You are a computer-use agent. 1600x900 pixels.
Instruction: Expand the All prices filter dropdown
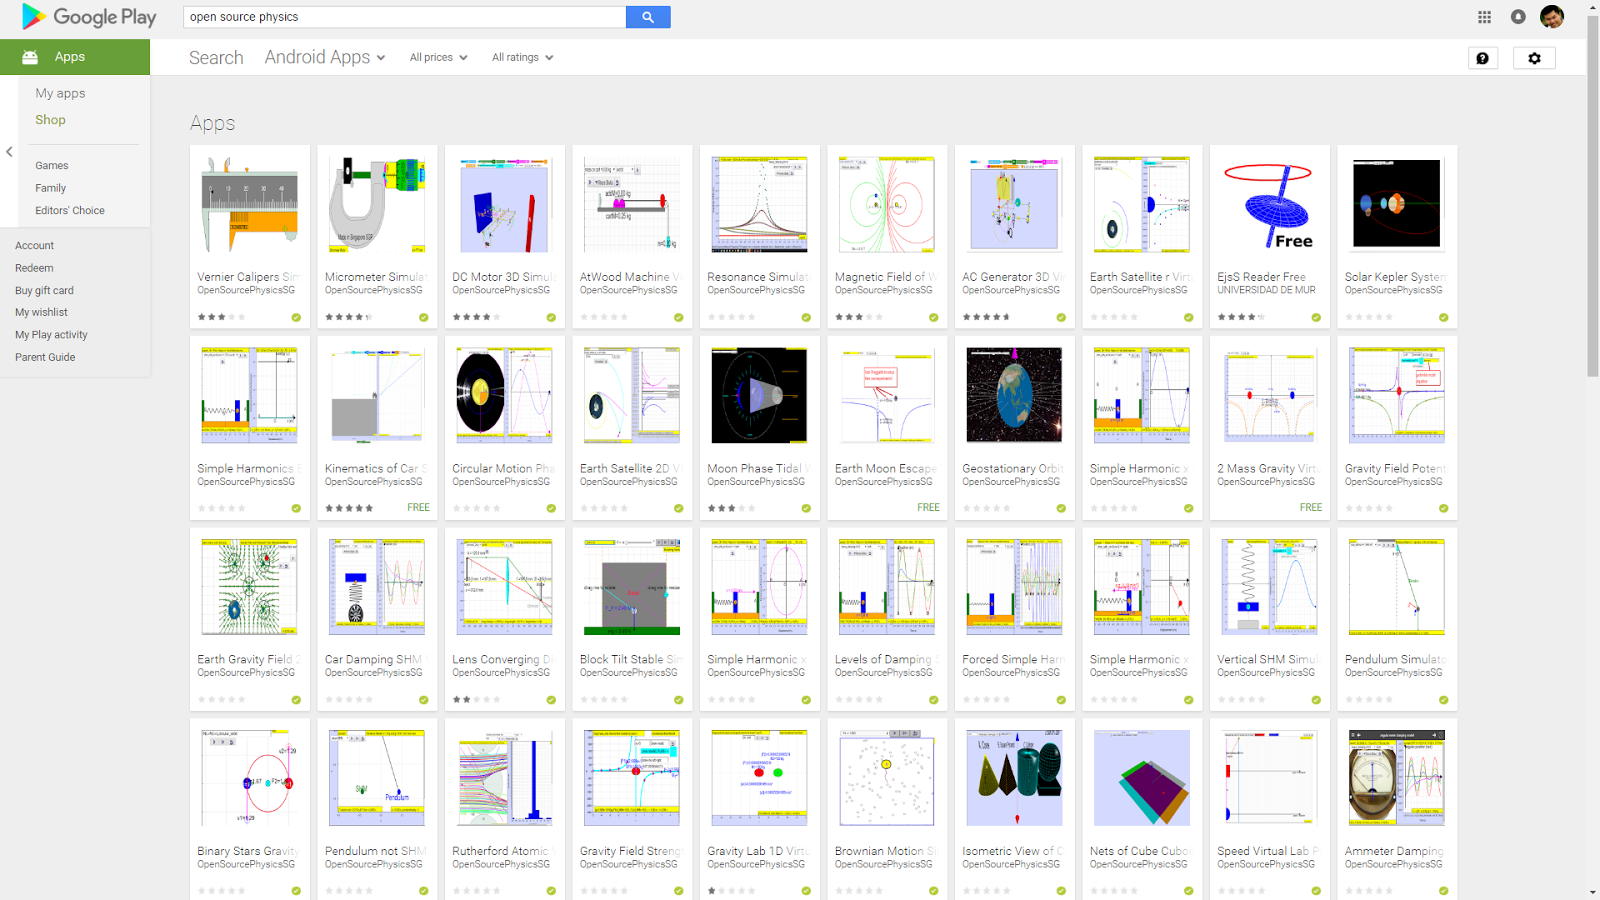point(438,58)
